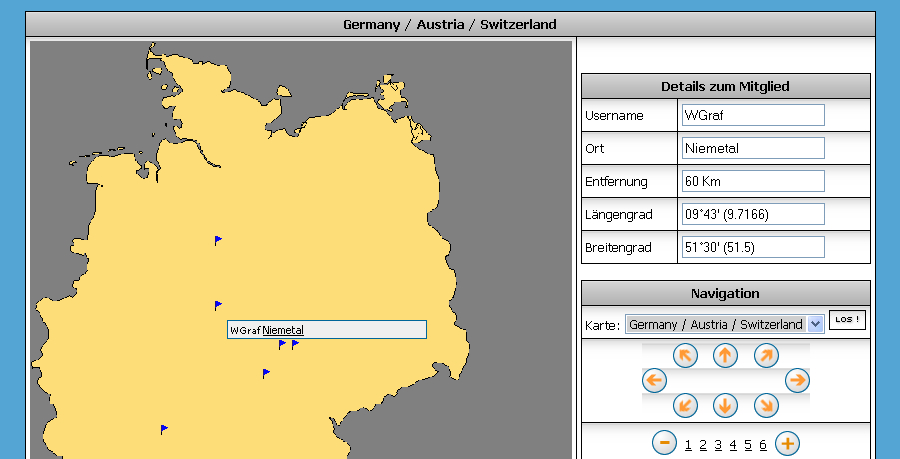Zoom out using the minus button
This screenshot has width=900, height=459.
[664, 443]
